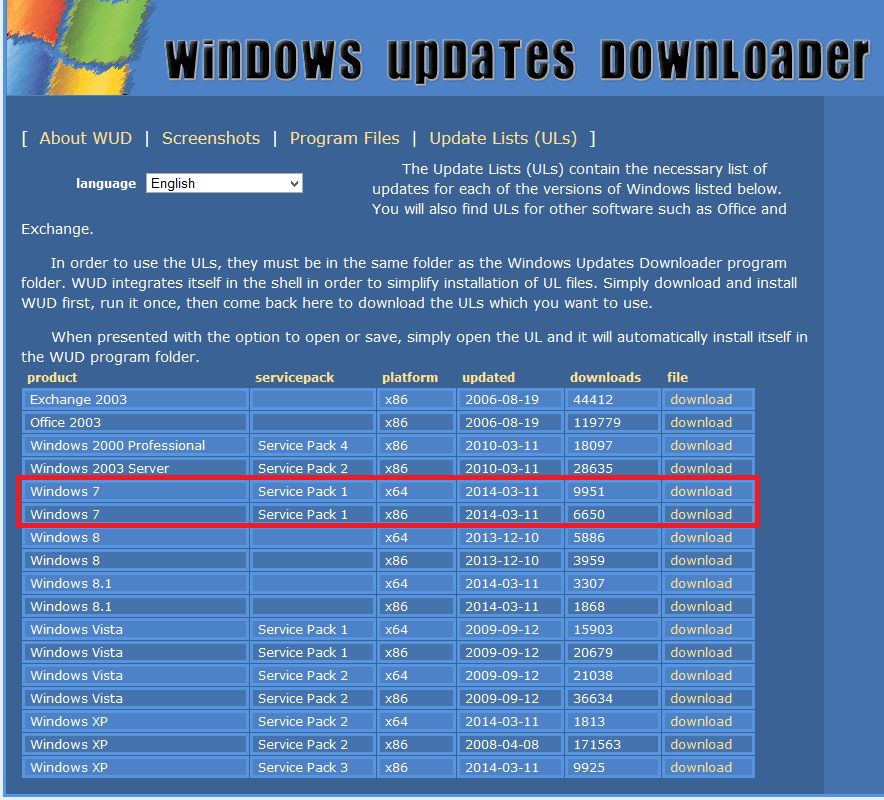This screenshot has height=800, width=884.
Task: Download Windows 8.1 x86 update list
Action: point(701,607)
